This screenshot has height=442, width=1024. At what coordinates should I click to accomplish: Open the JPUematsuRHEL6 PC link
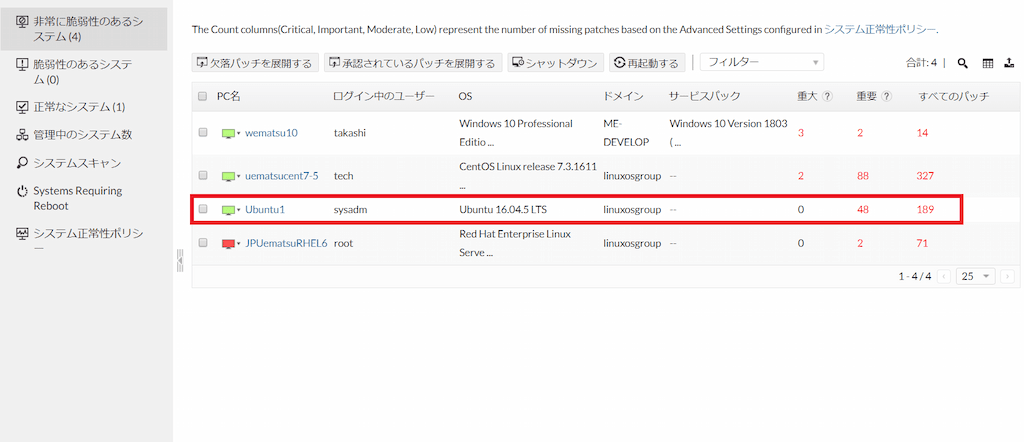(286, 244)
